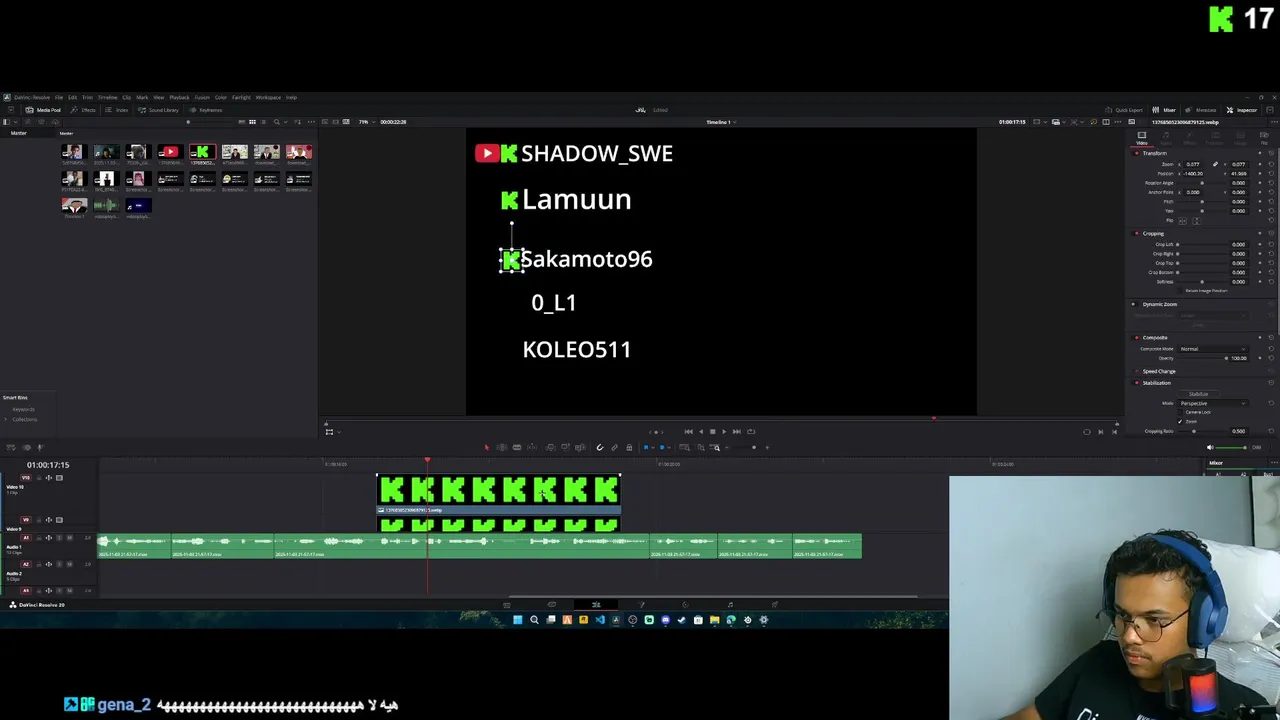The height and width of the screenshot is (720, 1280).
Task: Click the Zoom X value field
Action: click(x=1193, y=164)
